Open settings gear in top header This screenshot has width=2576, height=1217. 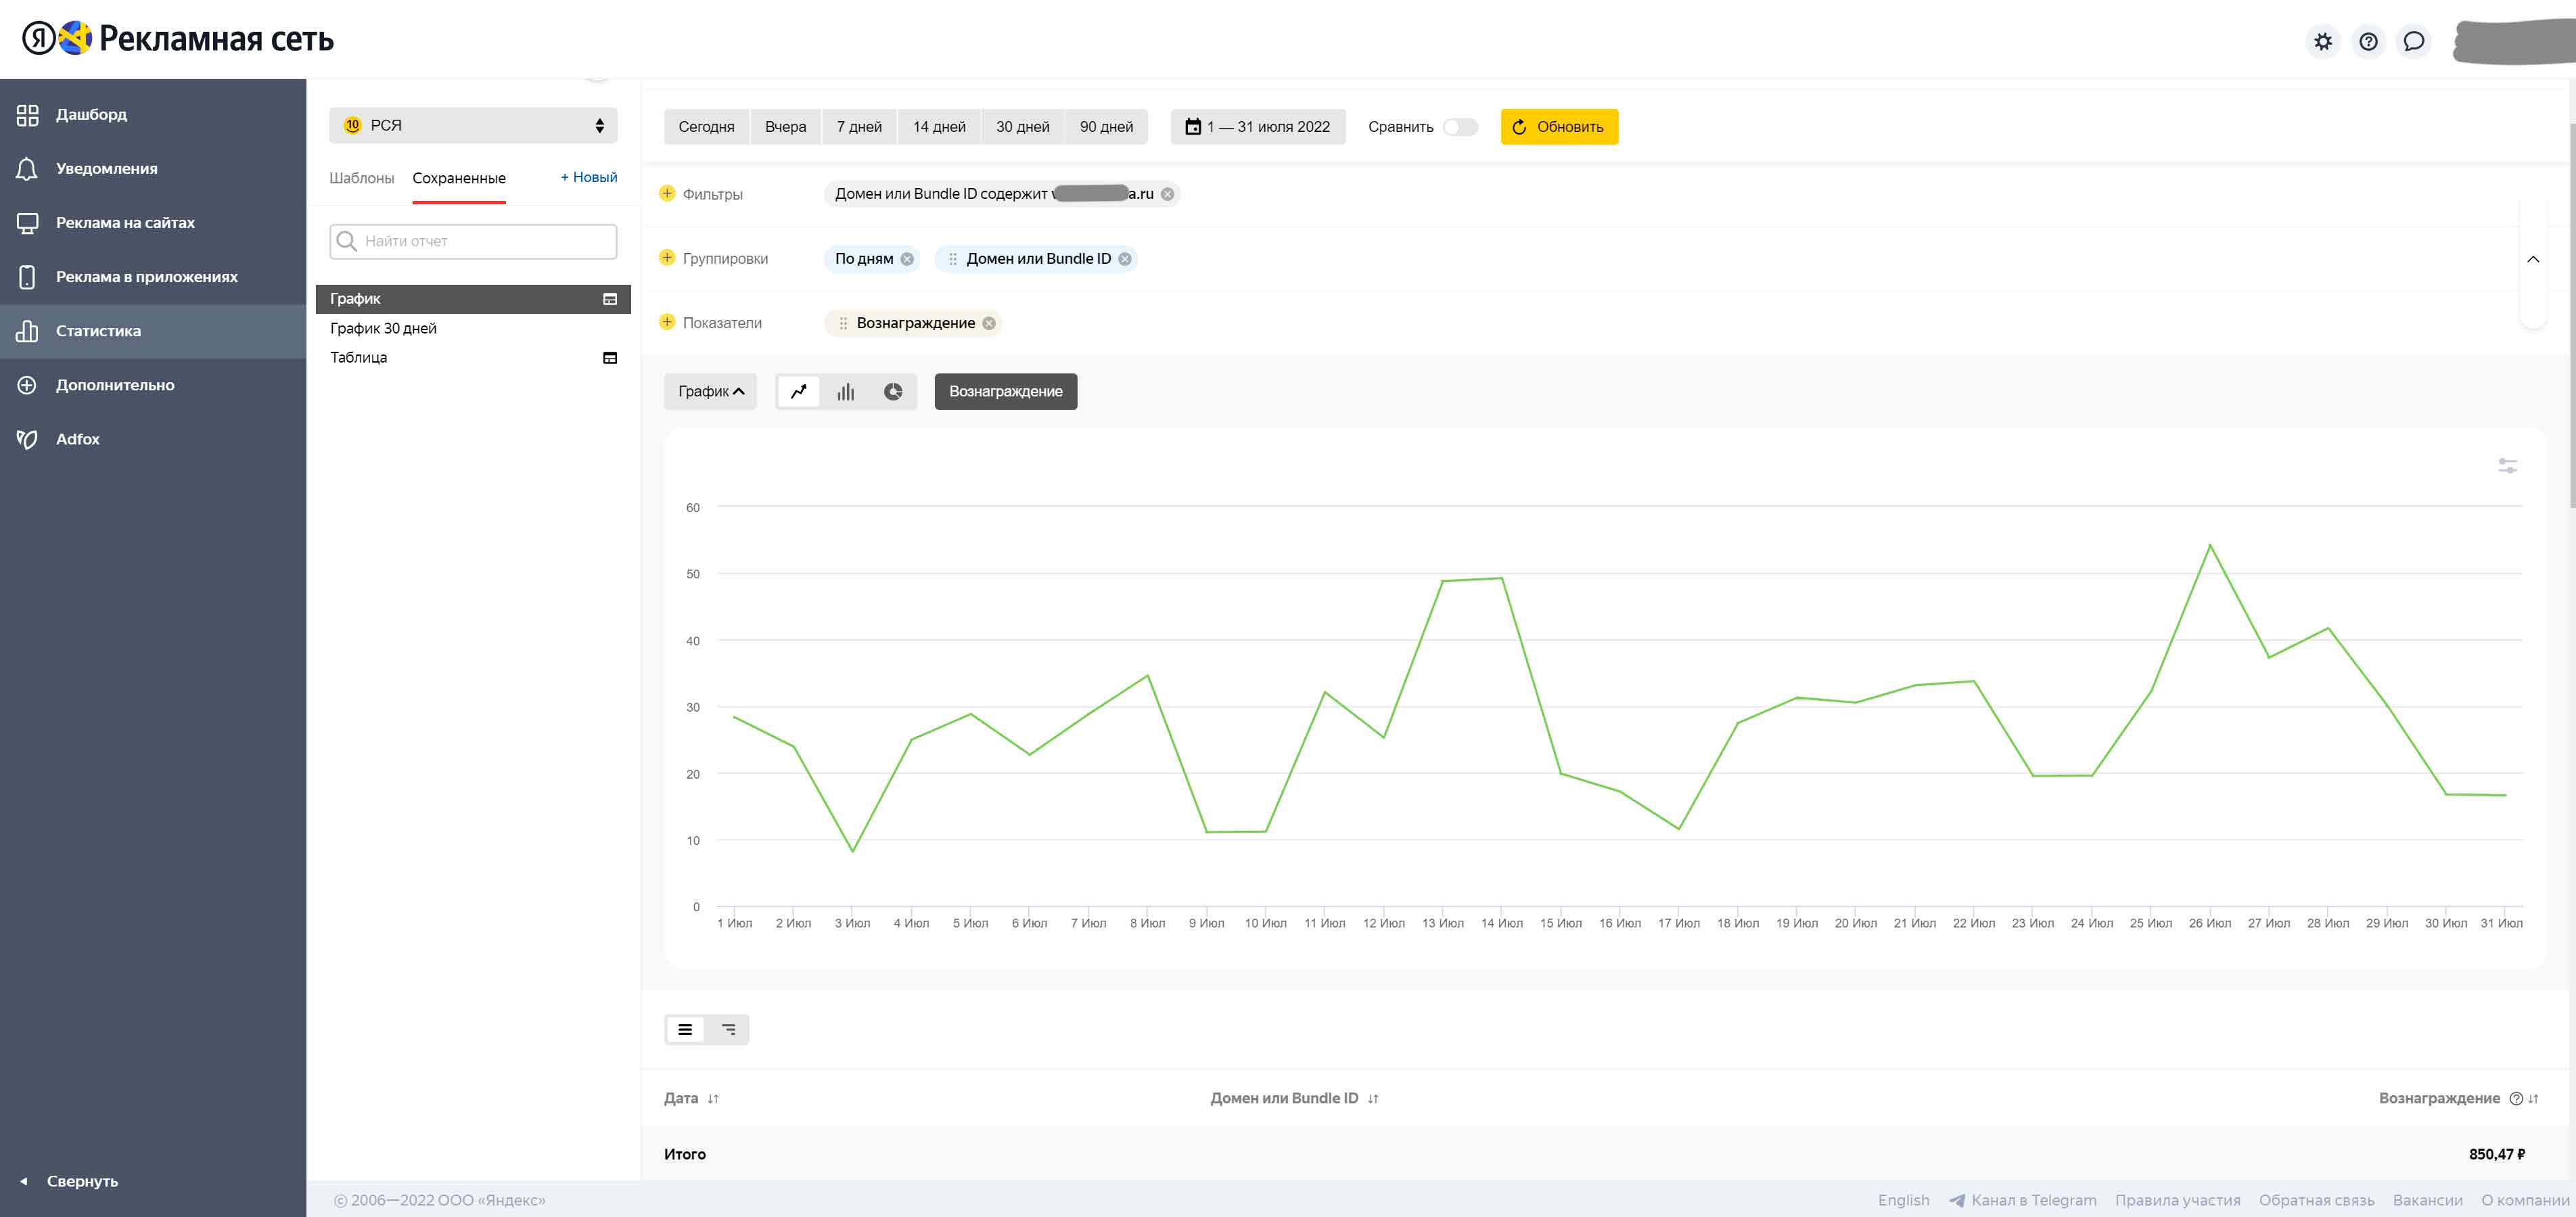click(x=2323, y=42)
